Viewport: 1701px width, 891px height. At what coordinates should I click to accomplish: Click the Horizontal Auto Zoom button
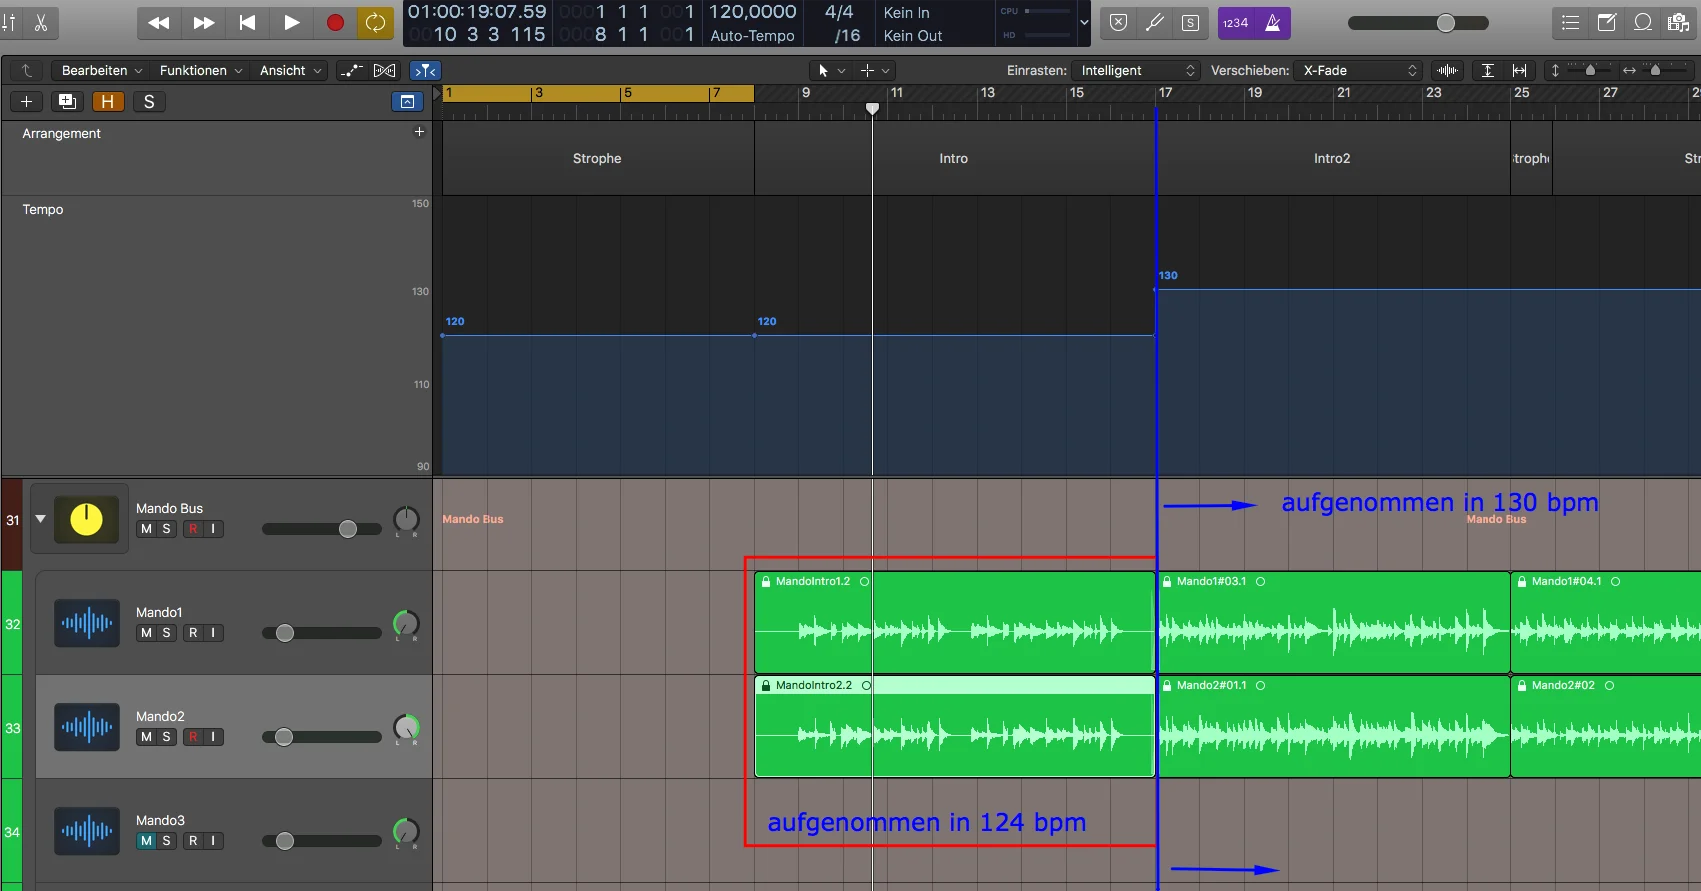(1520, 70)
